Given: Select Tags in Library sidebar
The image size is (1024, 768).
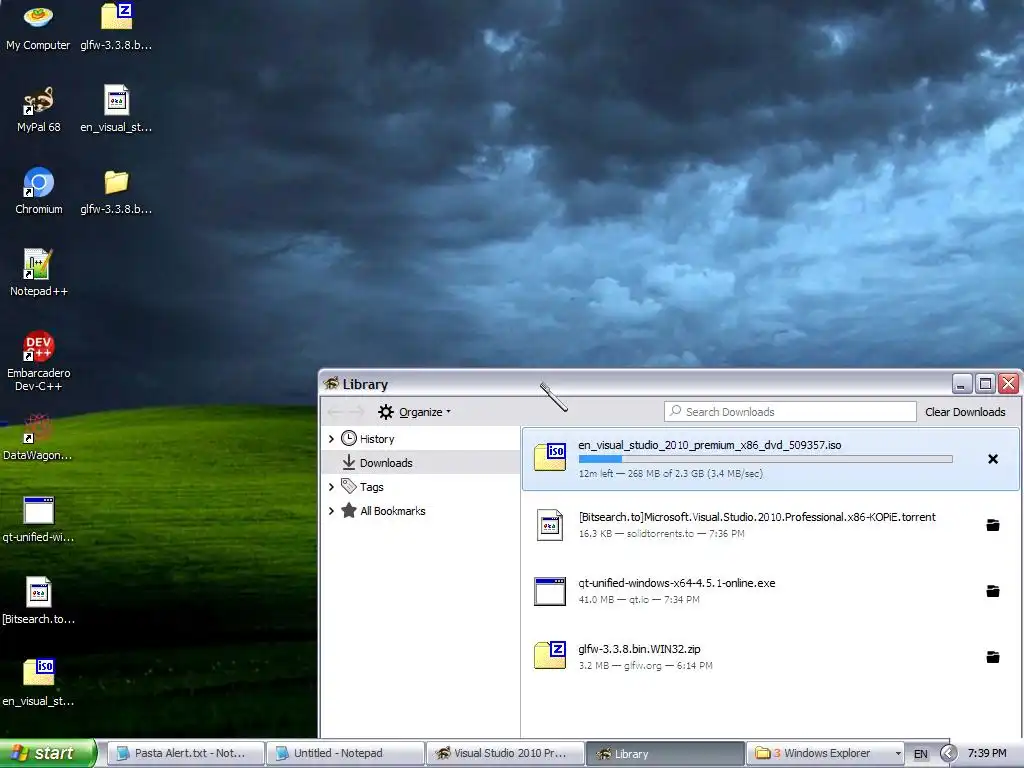Looking at the screenshot, I should click(372, 487).
